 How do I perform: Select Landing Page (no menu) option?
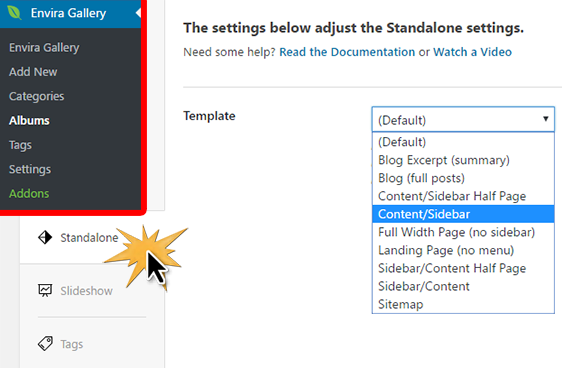[463, 250]
